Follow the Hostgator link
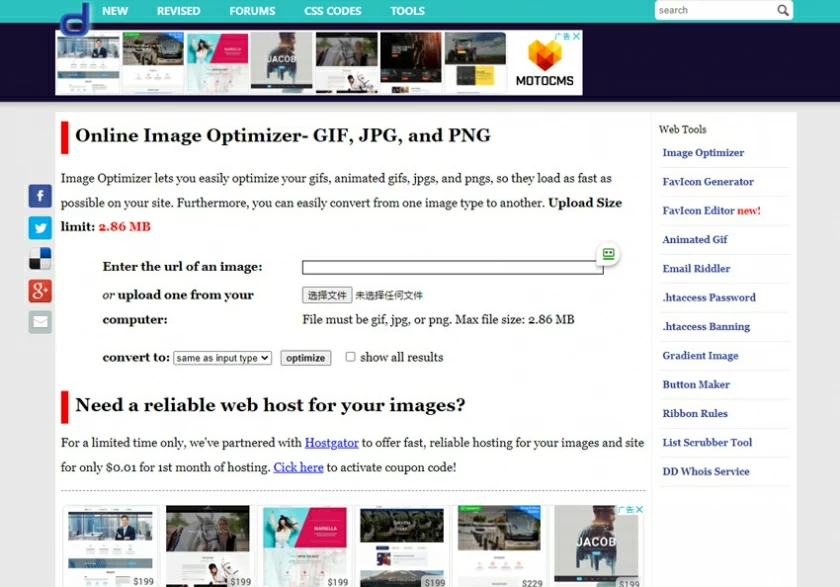Viewport: 840px width, 587px height. pos(331,442)
